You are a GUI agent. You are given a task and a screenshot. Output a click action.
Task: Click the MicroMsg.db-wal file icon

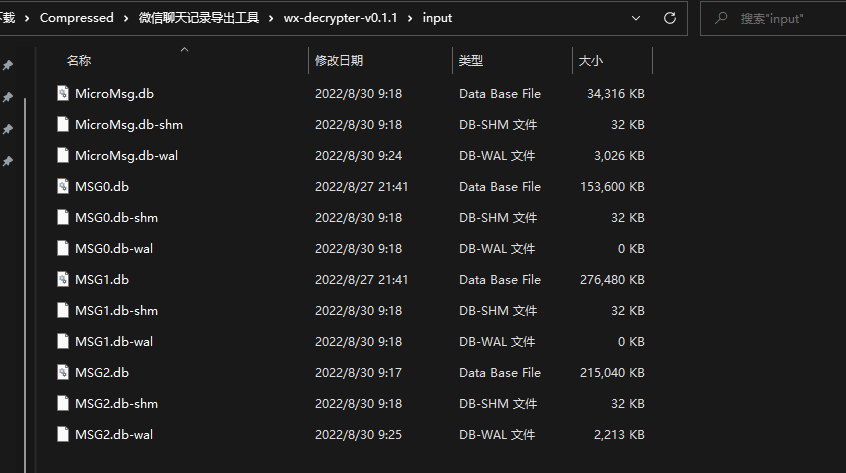tap(63, 156)
